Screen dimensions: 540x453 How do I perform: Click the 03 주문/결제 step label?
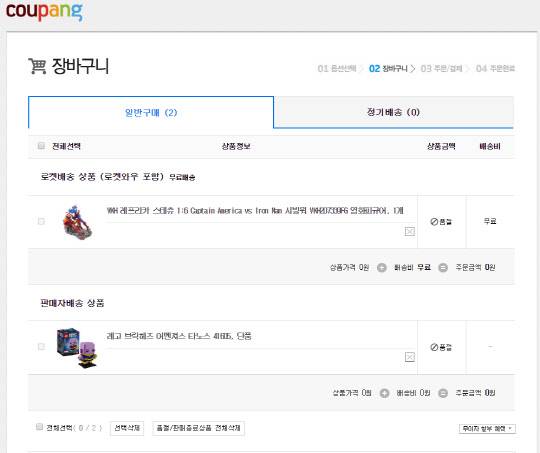click(x=441, y=69)
